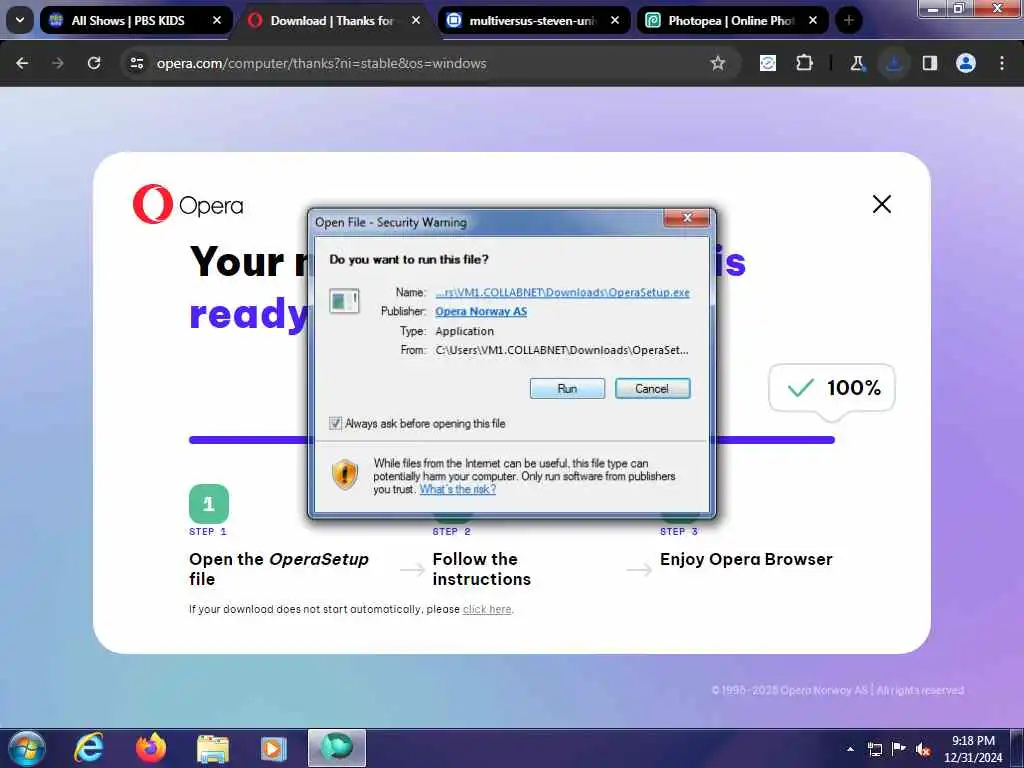This screenshot has height=768, width=1024.
Task: Toggle Always ask before opening this file
Action: pos(335,423)
